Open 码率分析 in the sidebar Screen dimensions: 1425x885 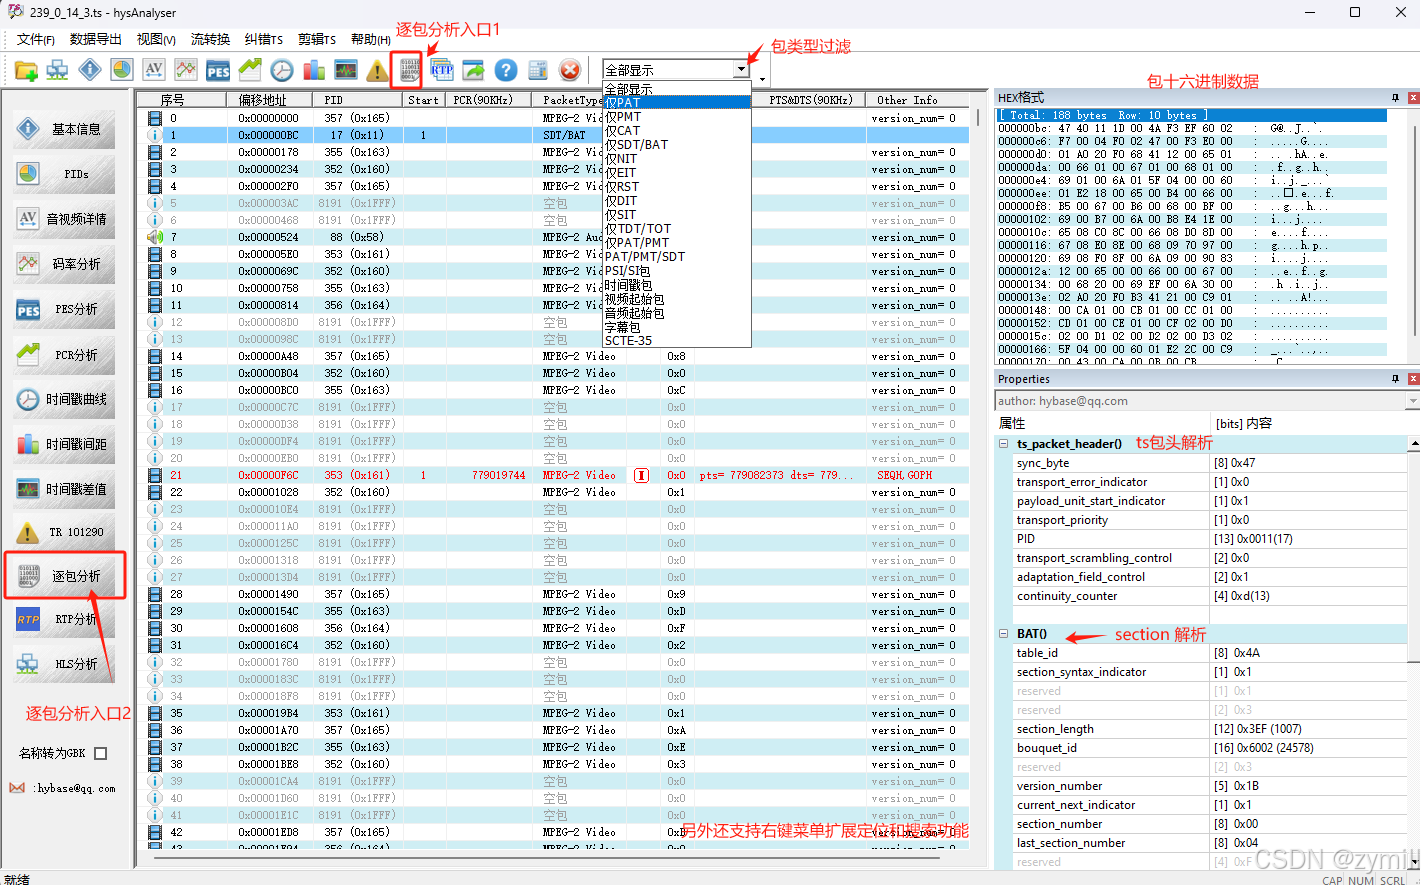(x=65, y=264)
